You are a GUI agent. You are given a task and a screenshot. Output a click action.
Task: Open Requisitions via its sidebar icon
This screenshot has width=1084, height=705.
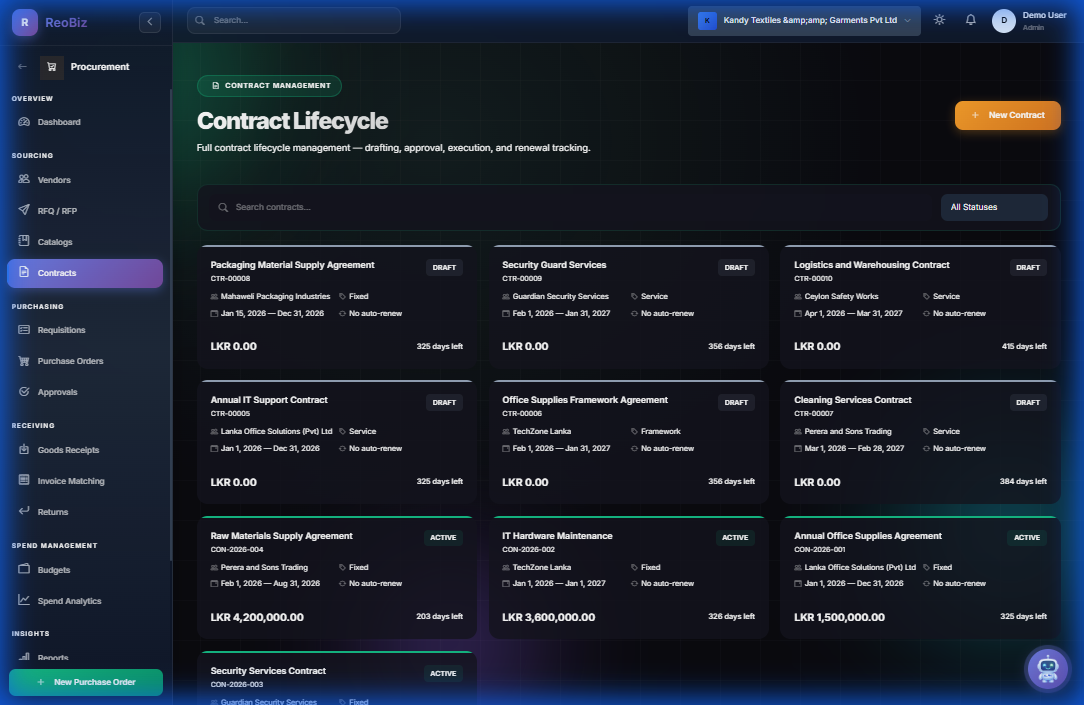23,330
